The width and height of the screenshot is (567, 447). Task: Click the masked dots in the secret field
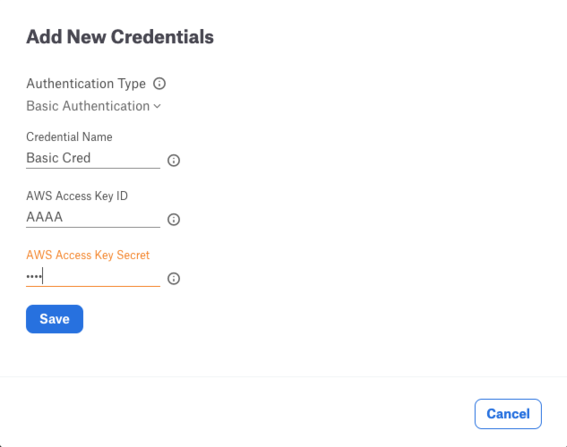coord(34,277)
